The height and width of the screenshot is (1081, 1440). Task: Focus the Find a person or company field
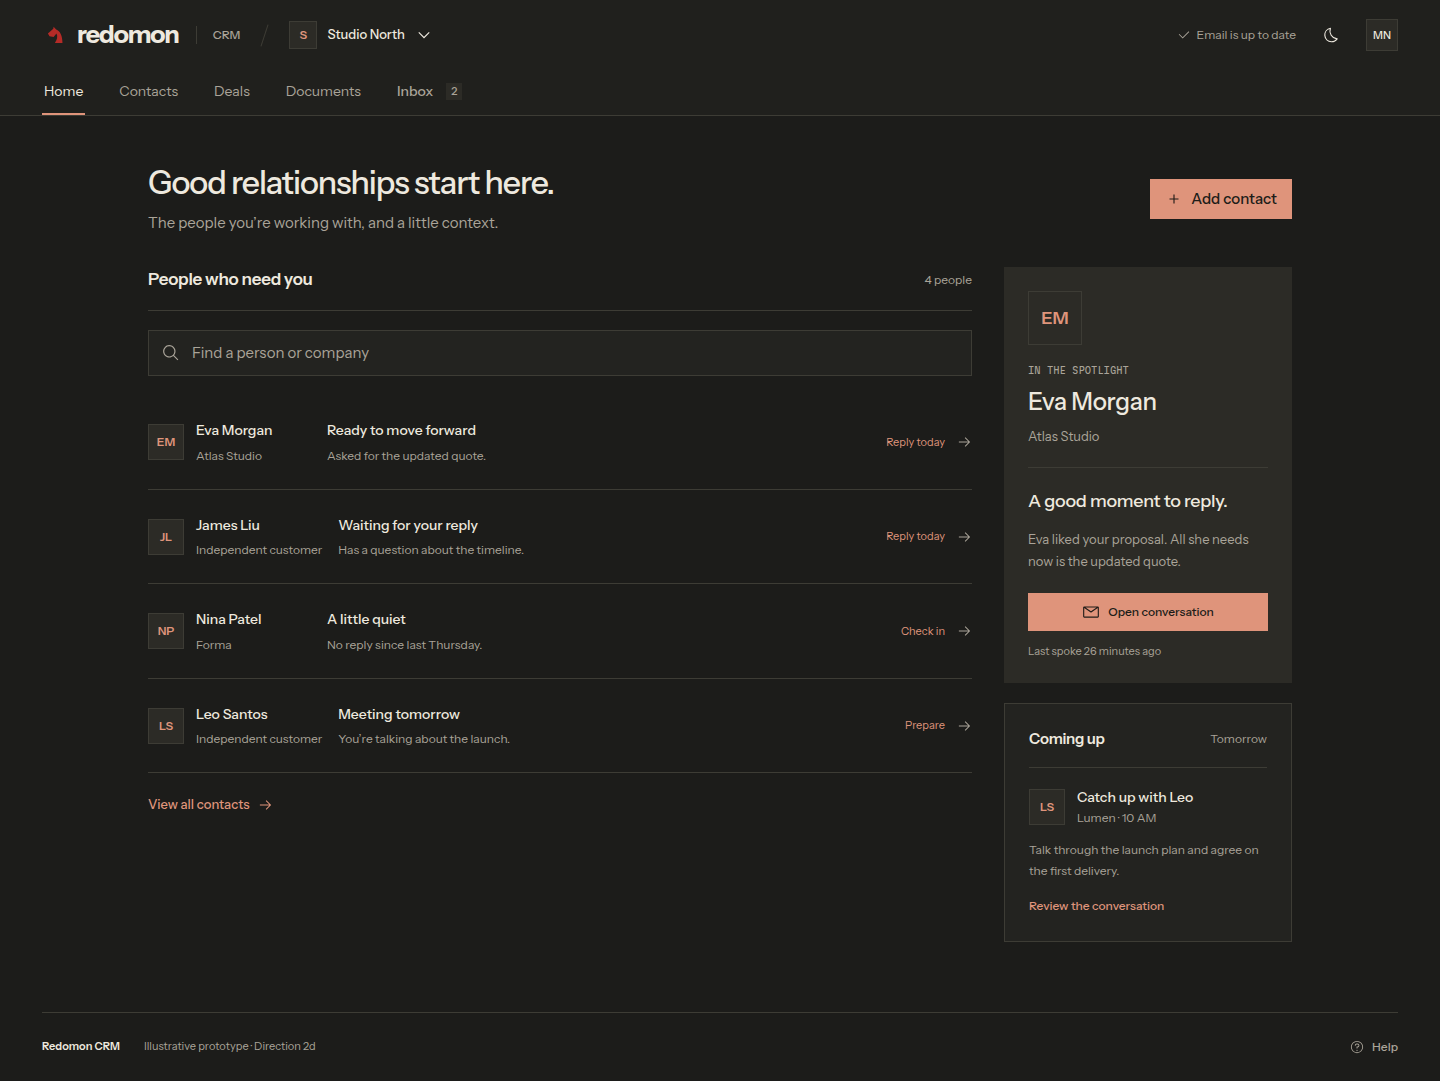click(x=560, y=353)
